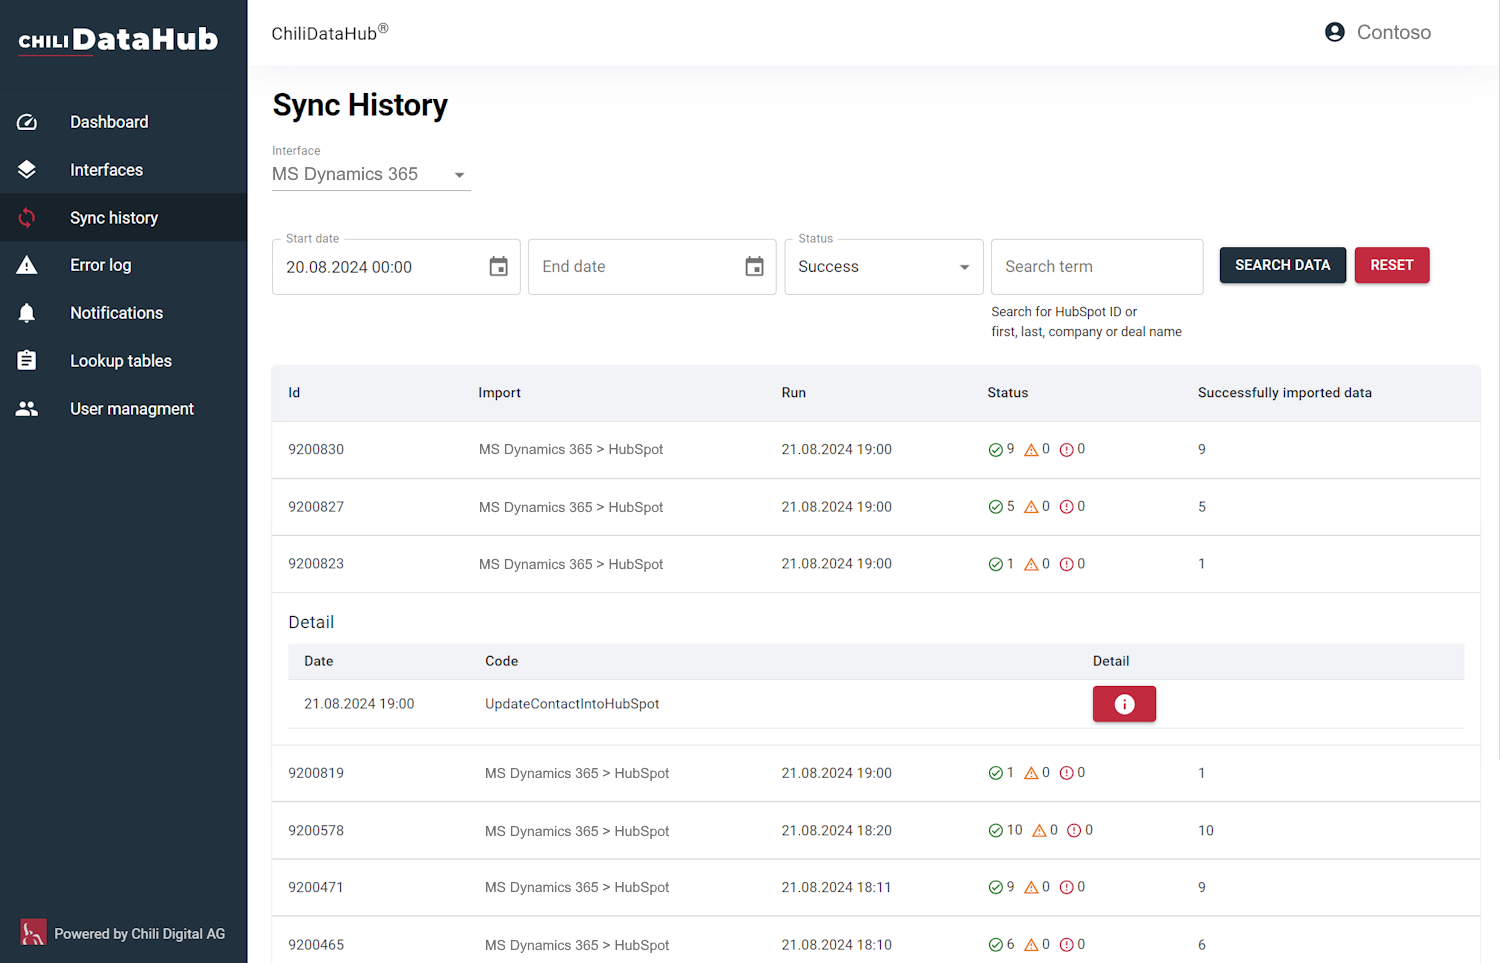
Task: Open the Interface dropdown MS Dynamics 365
Action: 371,174
